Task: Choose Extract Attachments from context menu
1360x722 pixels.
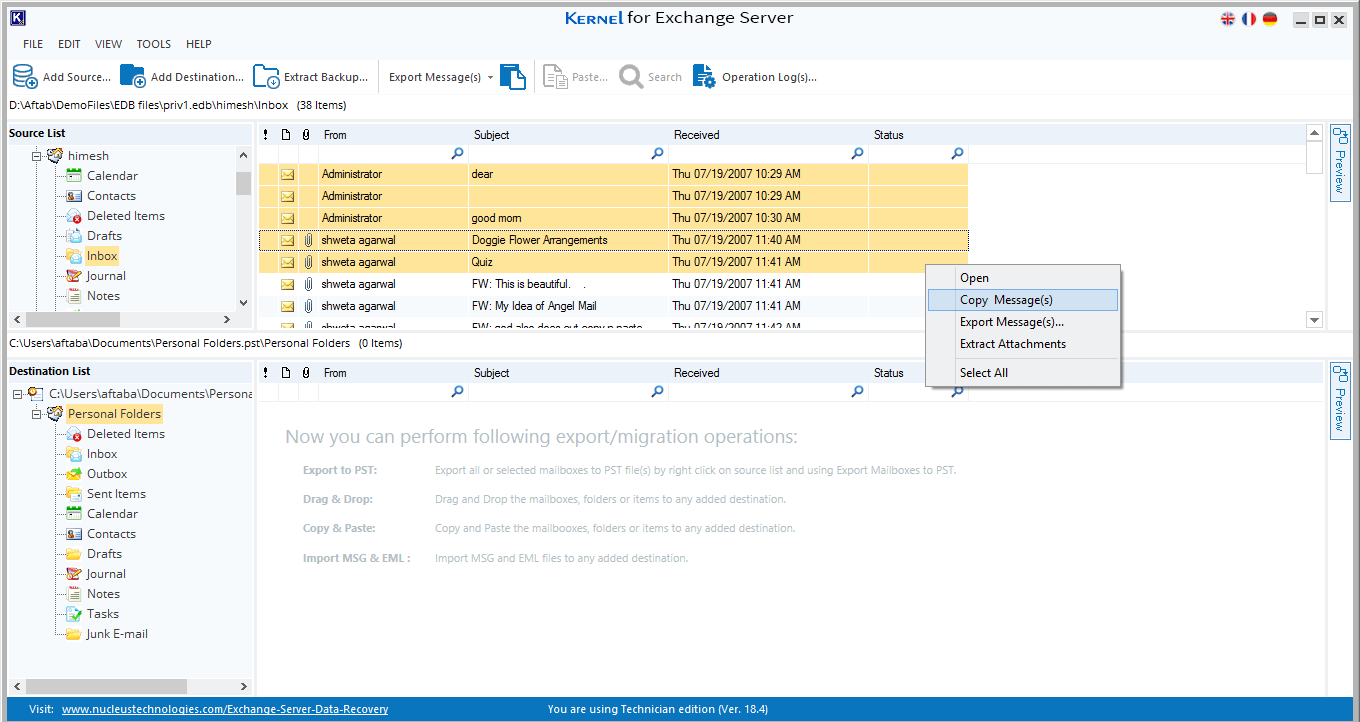Action: coord(1022,344)
